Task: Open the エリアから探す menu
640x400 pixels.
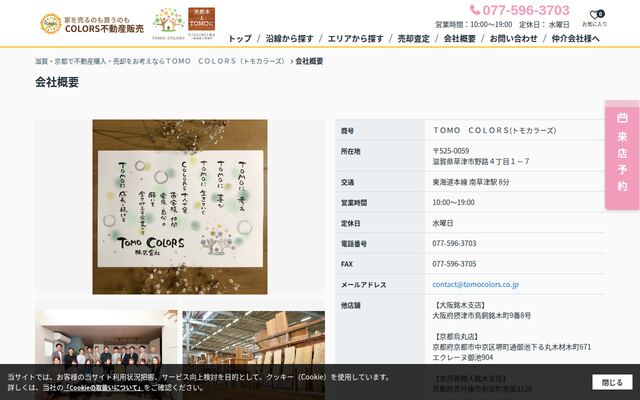Action: click(x=356, y=38)
